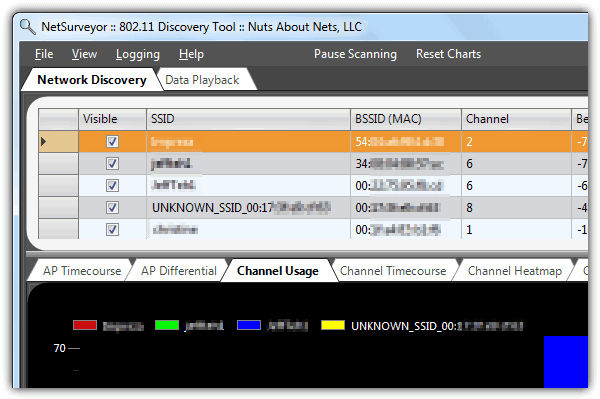Uncheck Visible for the UNKNOWN_SSID row
600x399 pixels.
[112, 208]
